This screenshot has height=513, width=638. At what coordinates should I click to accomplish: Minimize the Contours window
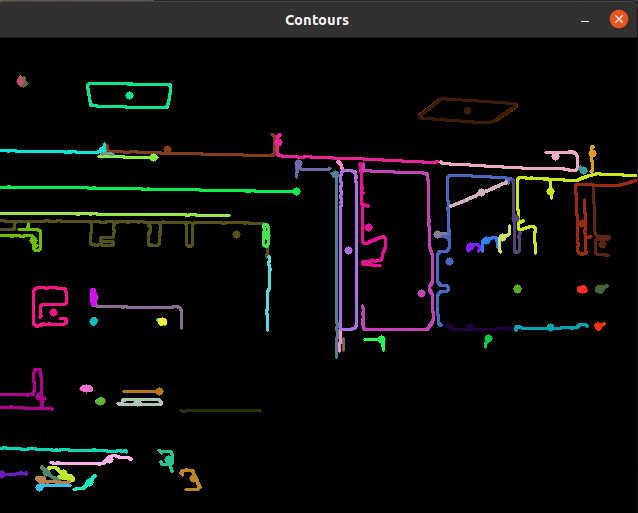click(585, 20)
